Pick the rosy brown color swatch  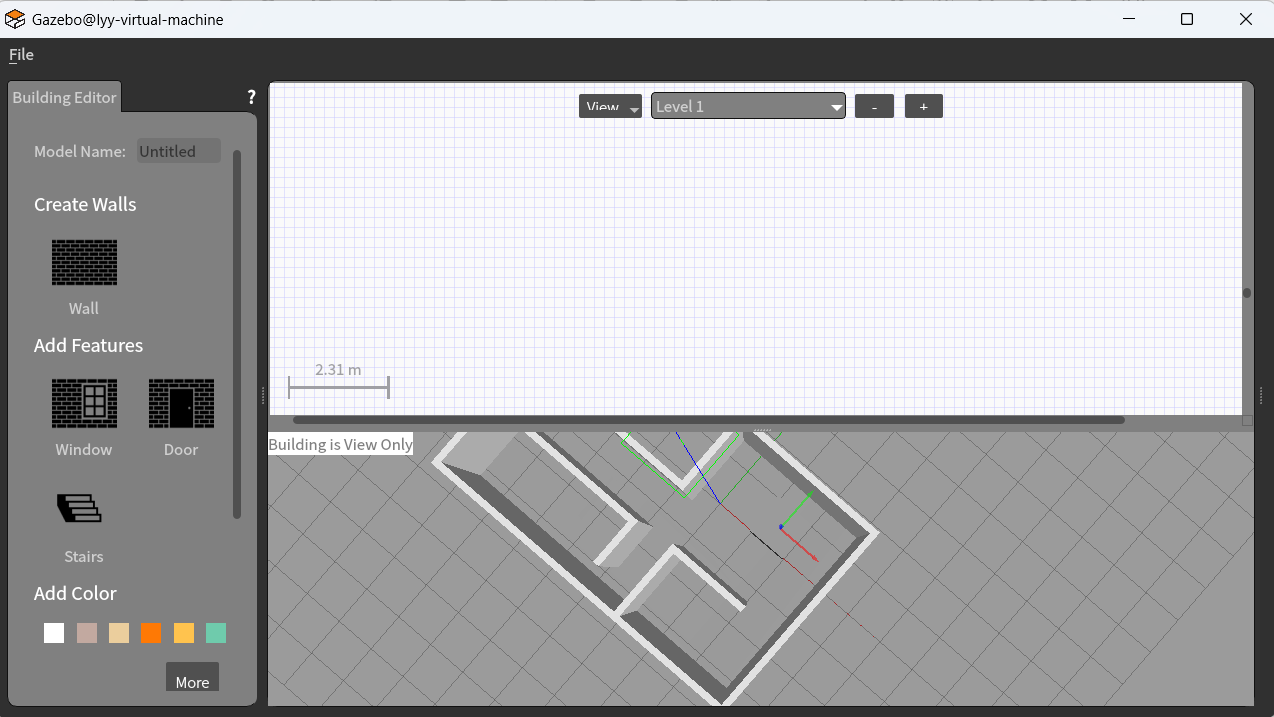point(87,633)
